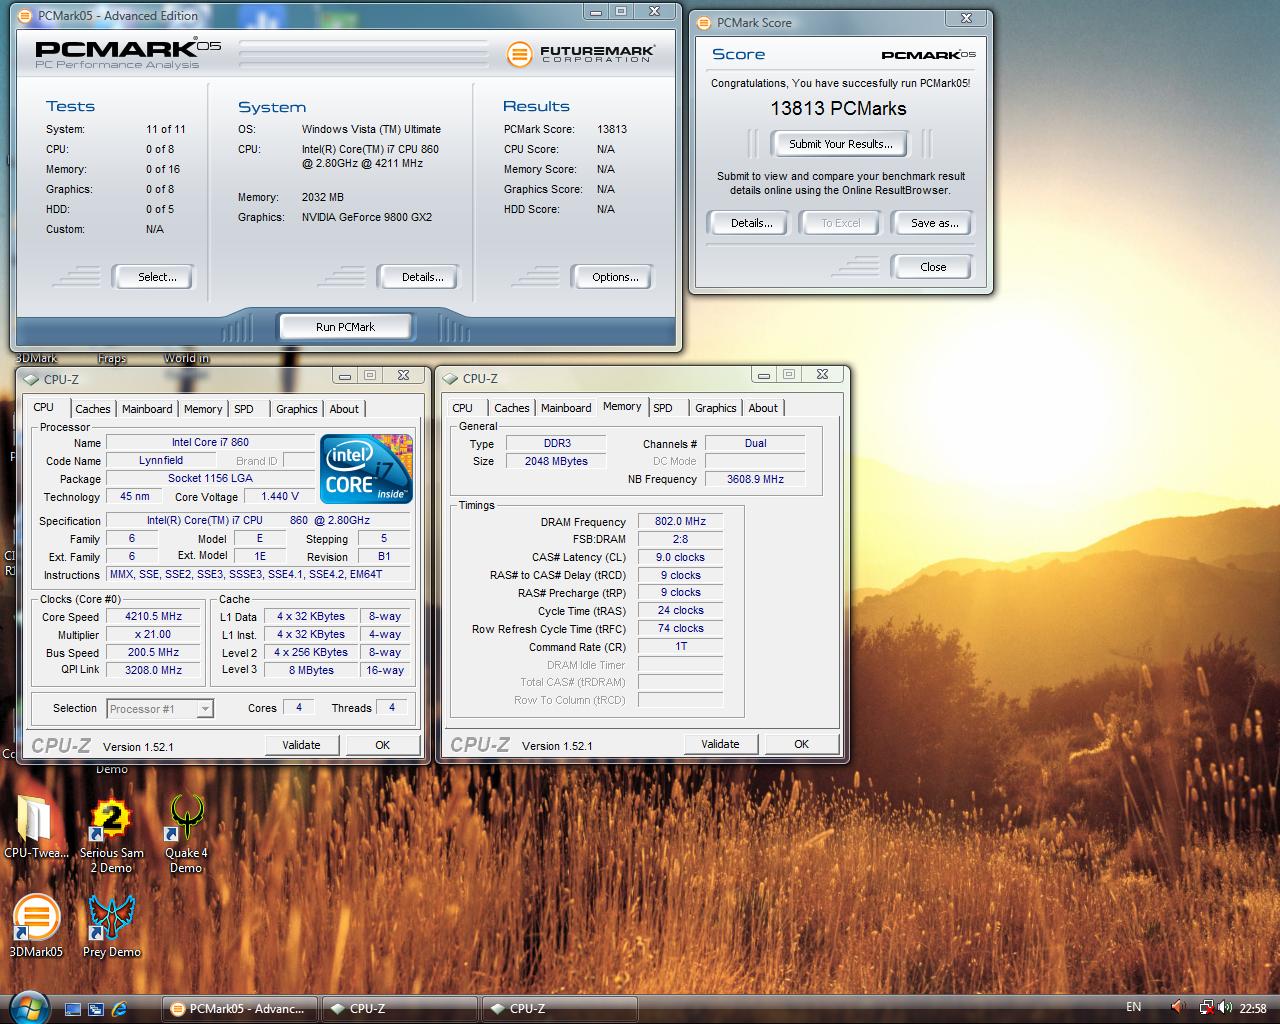Open Caches tab in right CPU-Z window
Image resolution: width=1280 pixels, height=1024 pixels.
(512, 408)
